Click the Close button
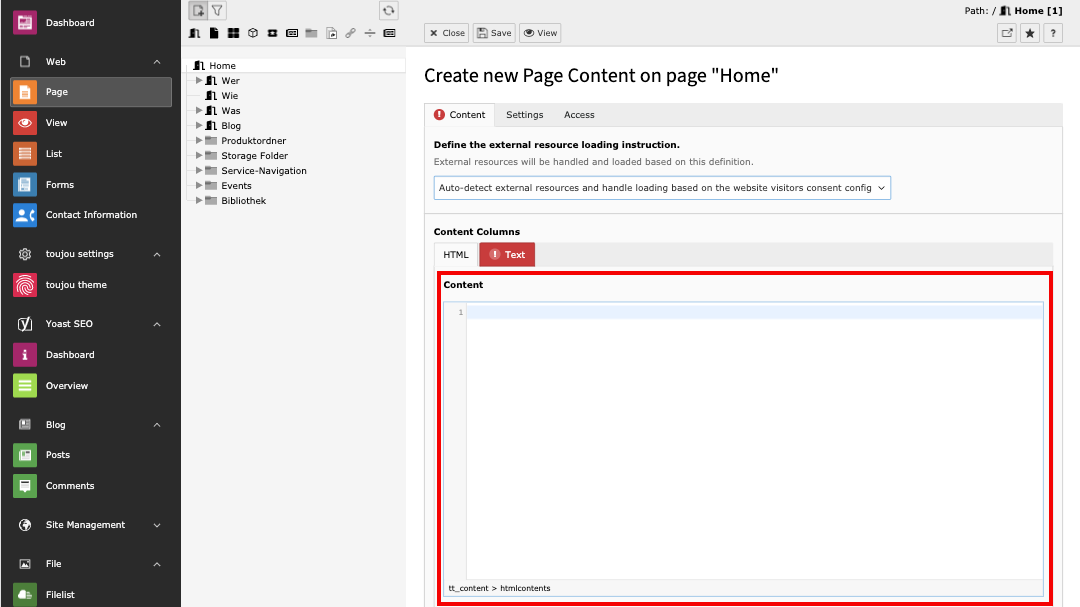Viewport: 1080px width, 607px height. [x=446, y=33]
